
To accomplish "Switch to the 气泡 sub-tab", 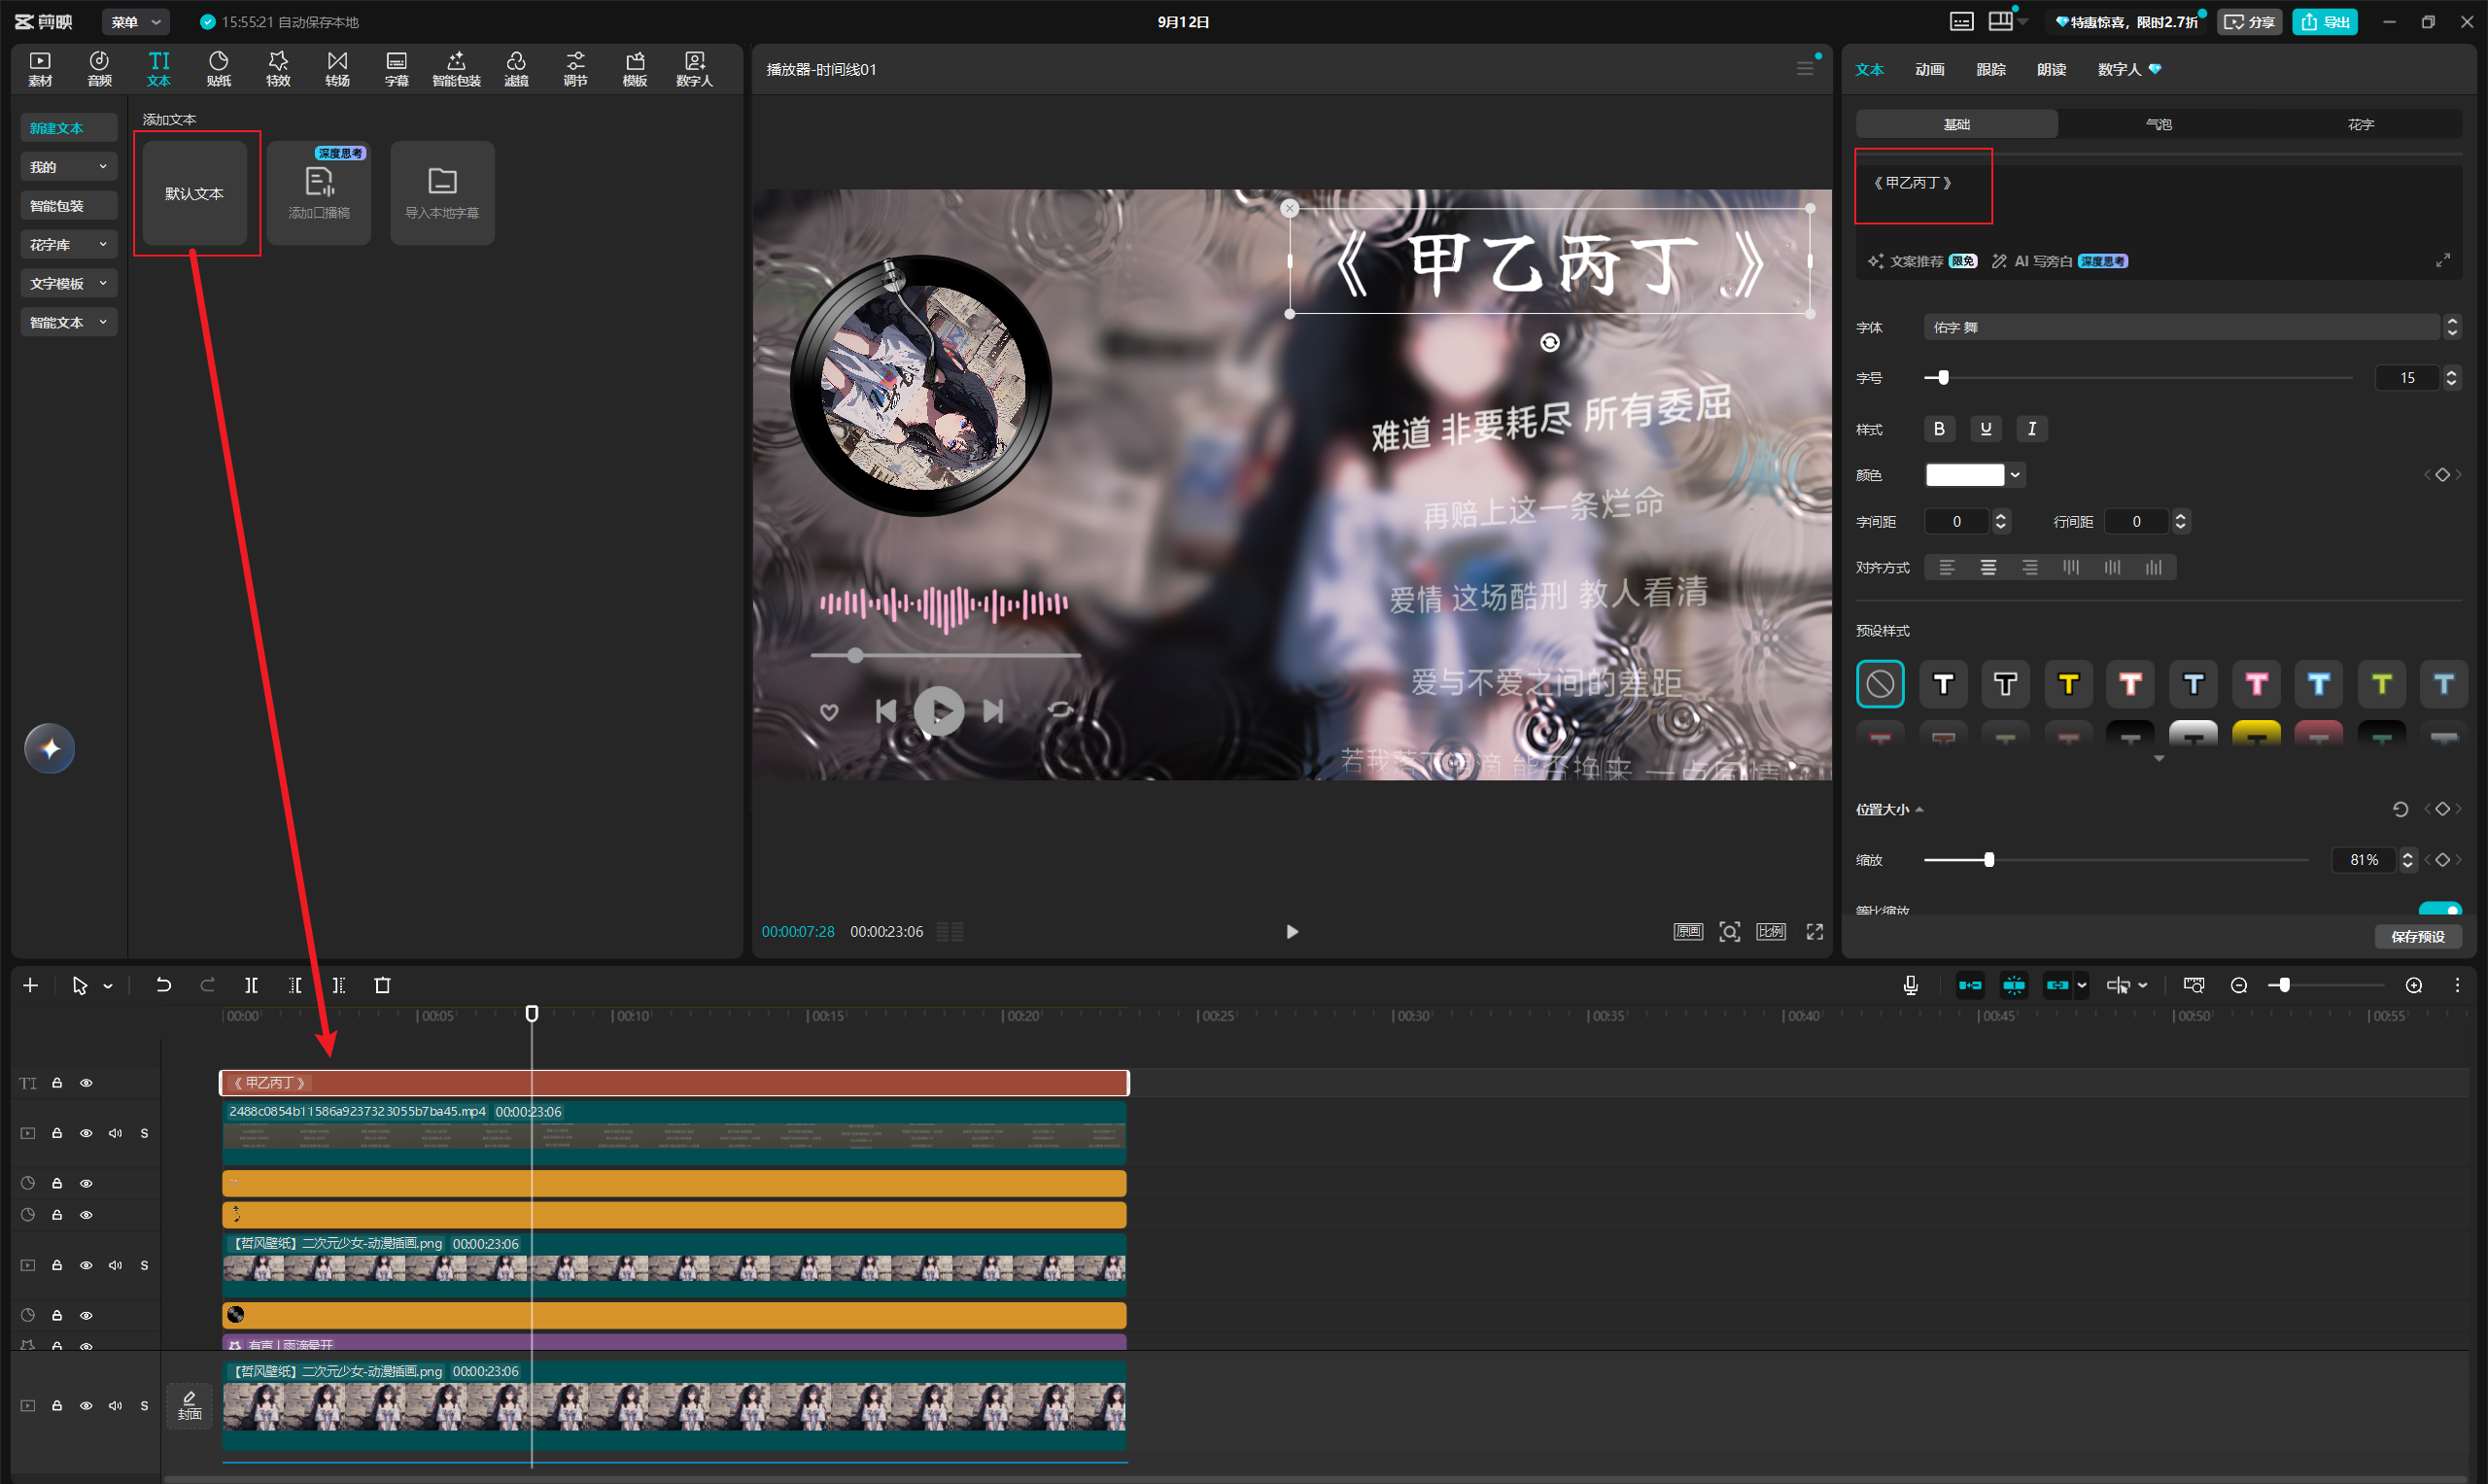I will [2159, 124].
